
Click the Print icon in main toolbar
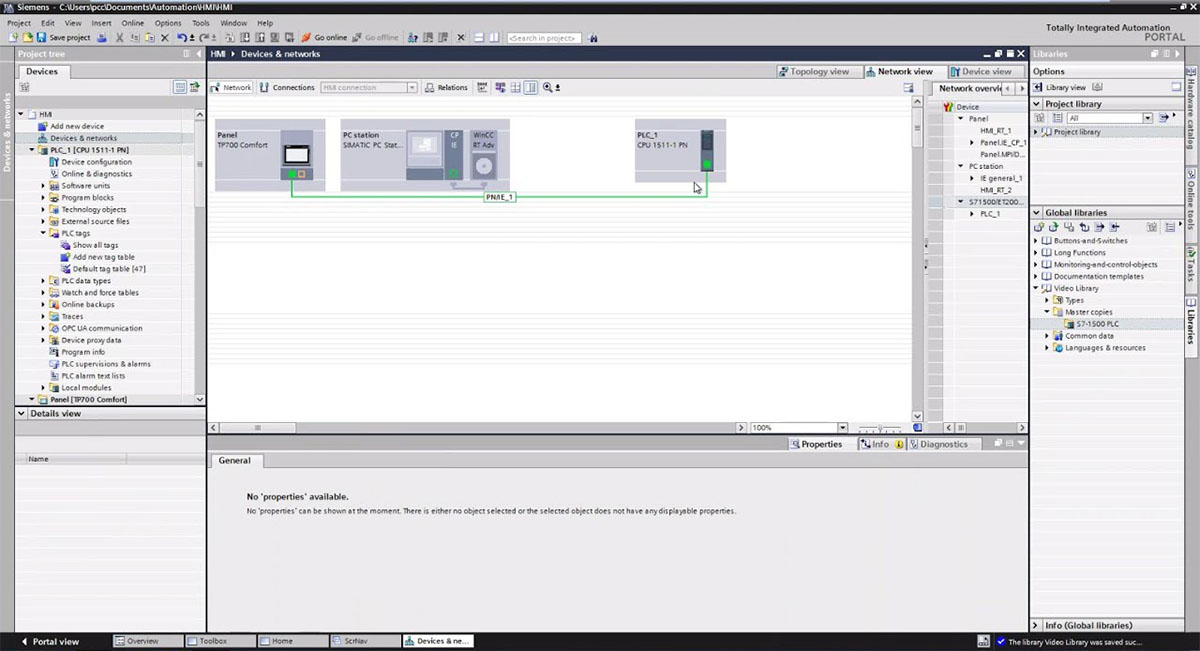[102, 37]
